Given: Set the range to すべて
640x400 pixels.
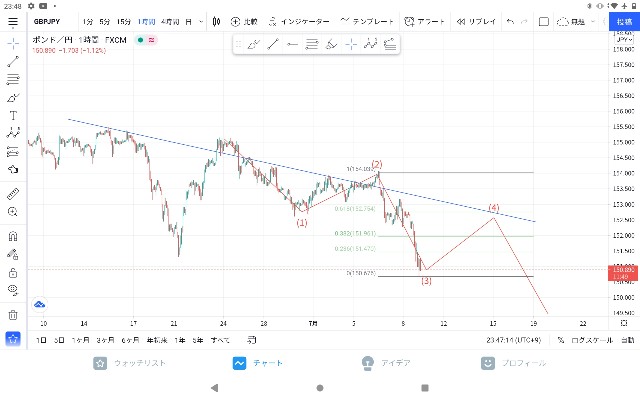Looking at the screenshot, I should [x=220, y=340].
